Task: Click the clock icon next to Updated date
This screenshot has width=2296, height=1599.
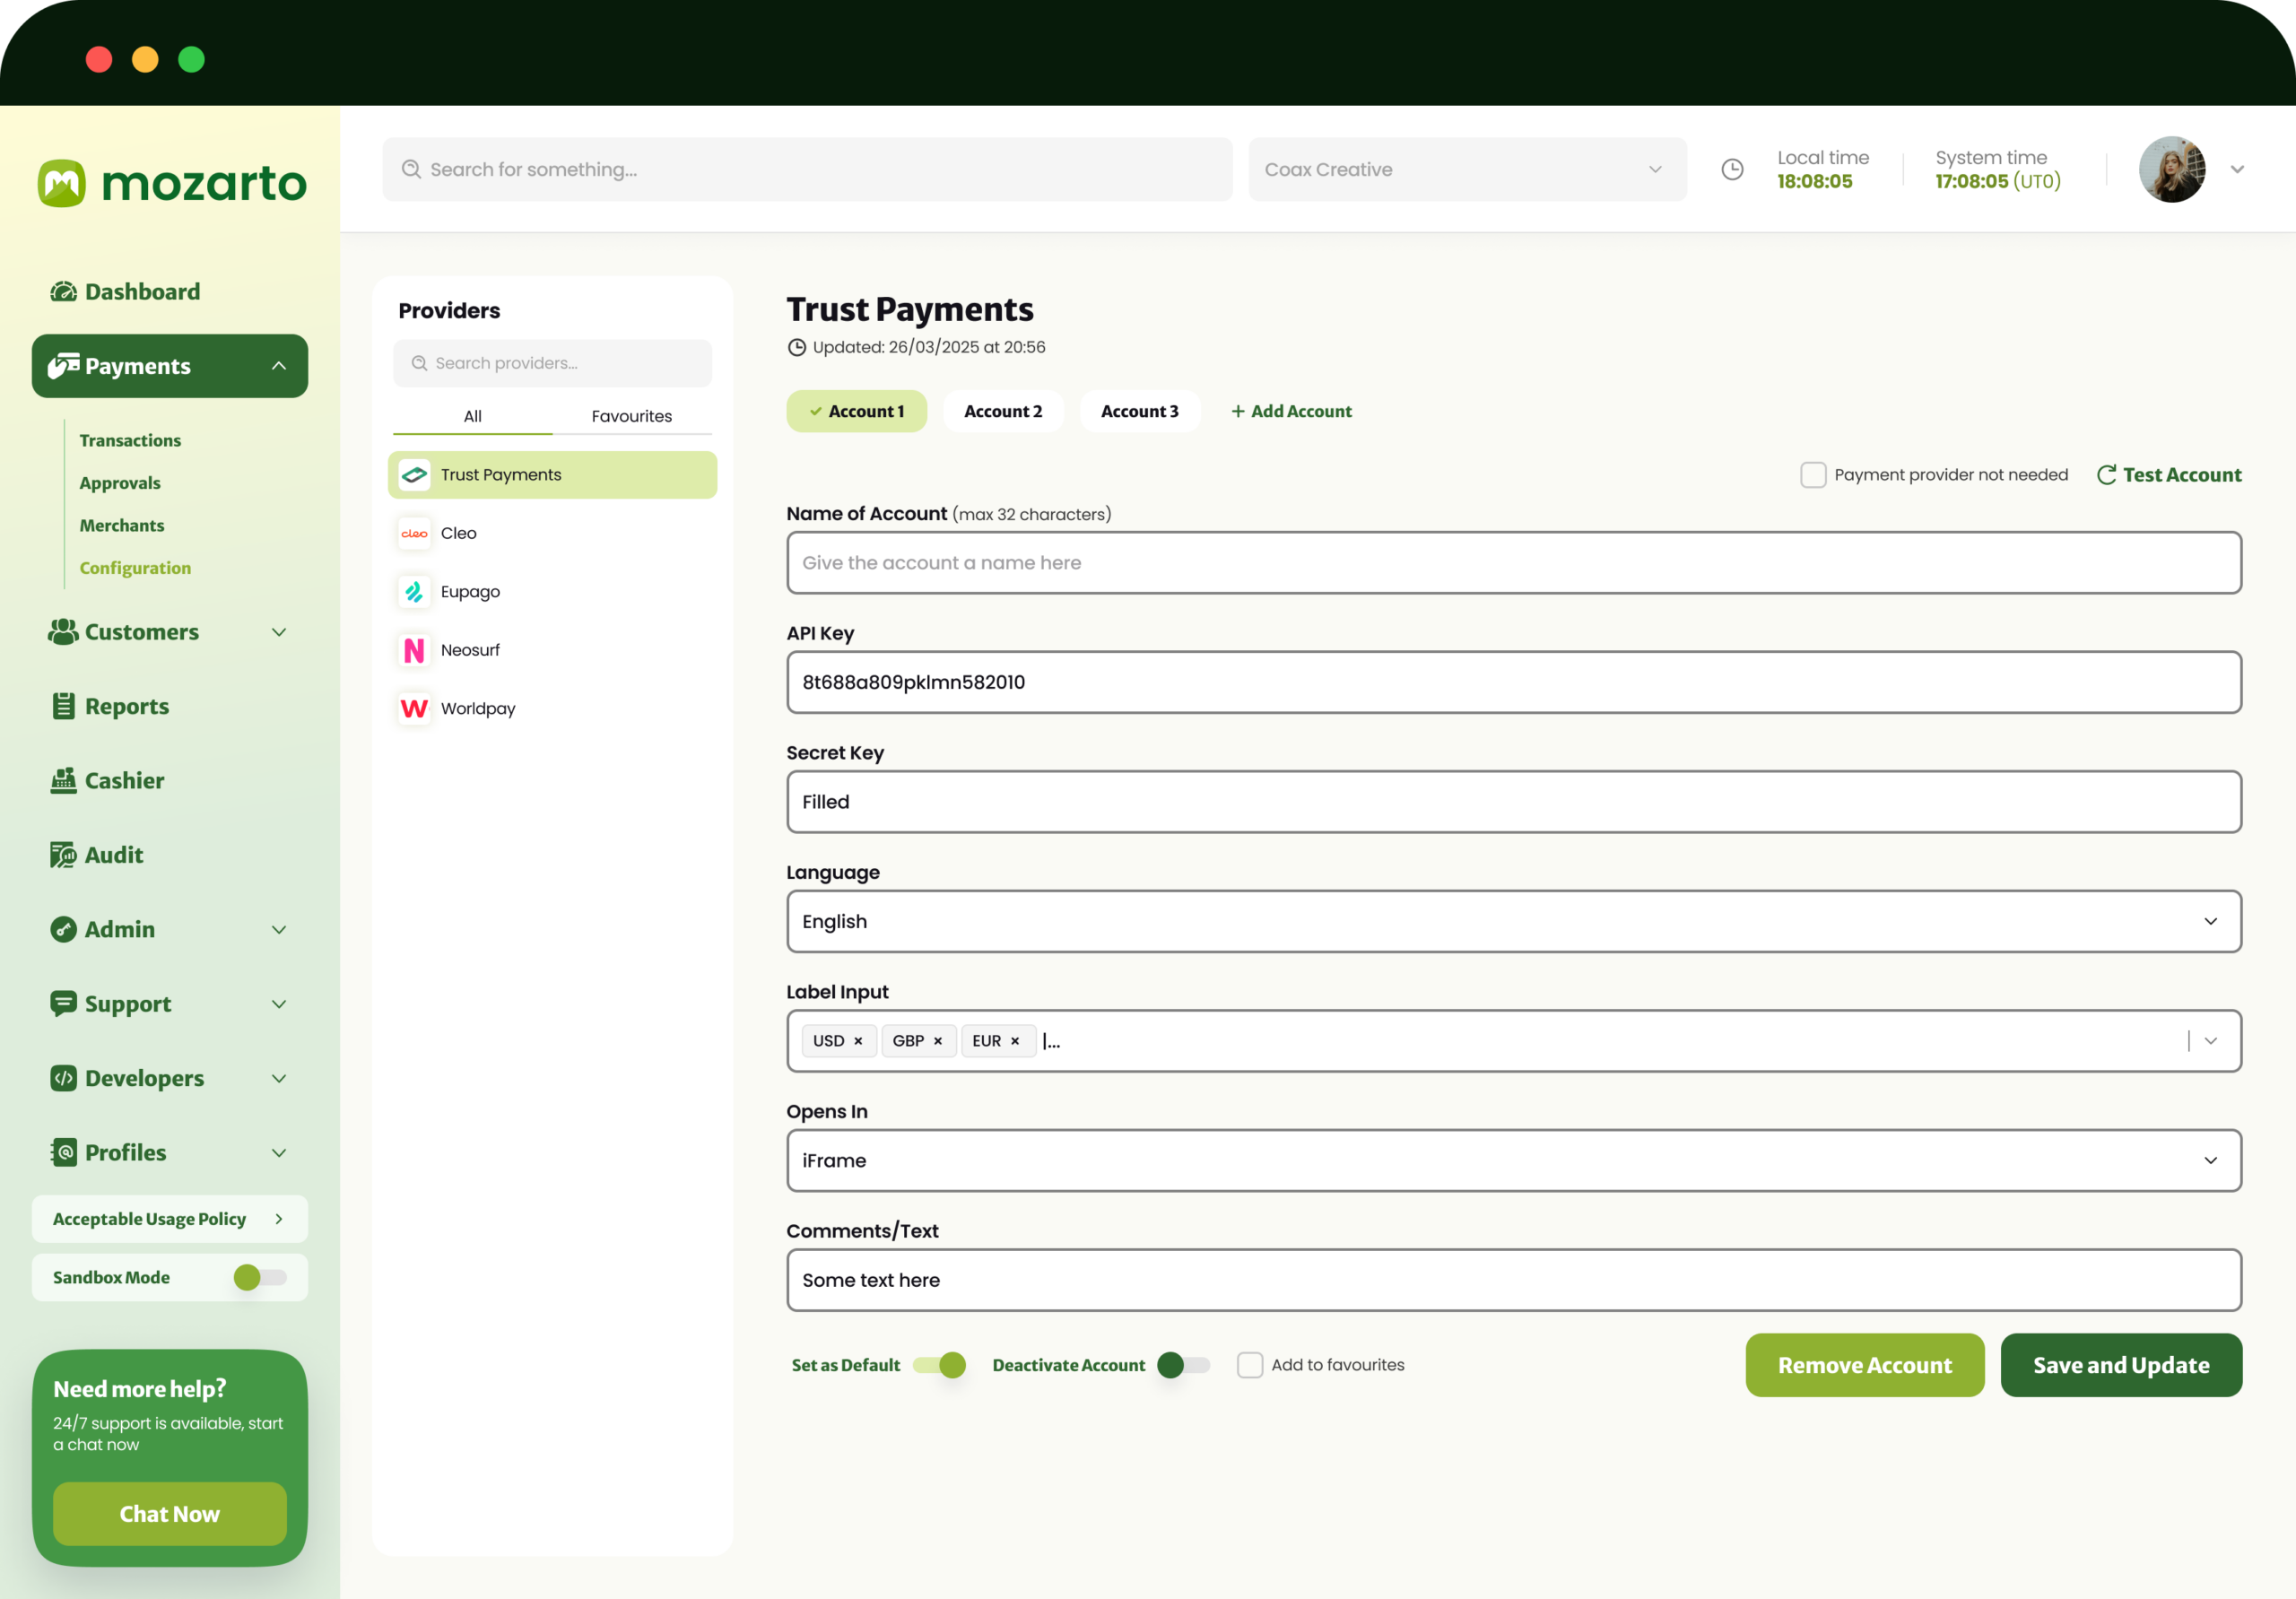Action: coord(797,347)
